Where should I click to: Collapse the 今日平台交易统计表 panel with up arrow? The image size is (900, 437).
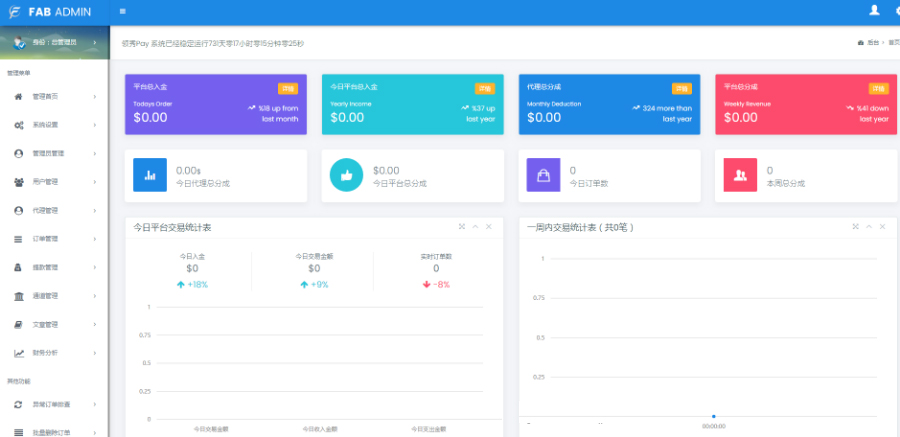pos(475,227)
